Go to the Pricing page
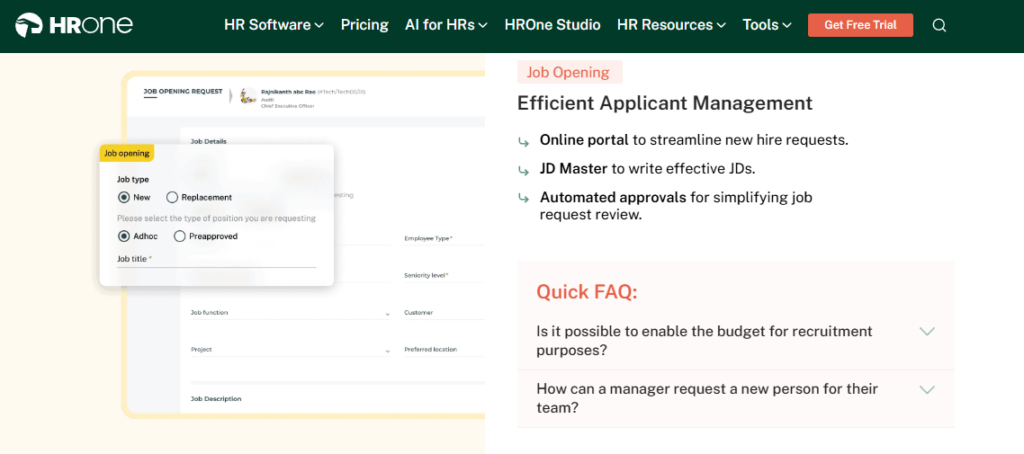The image size is (1024, 454). pos(364,25)
